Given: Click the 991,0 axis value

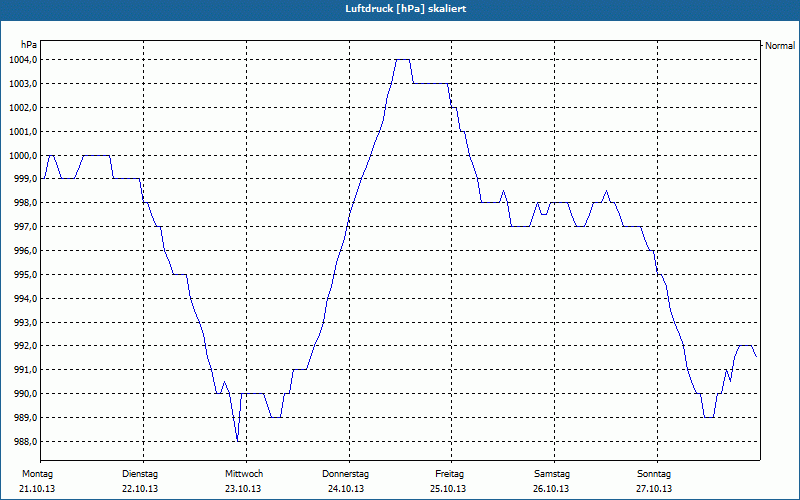Looking at the screenshot, I should pos(25,370).
